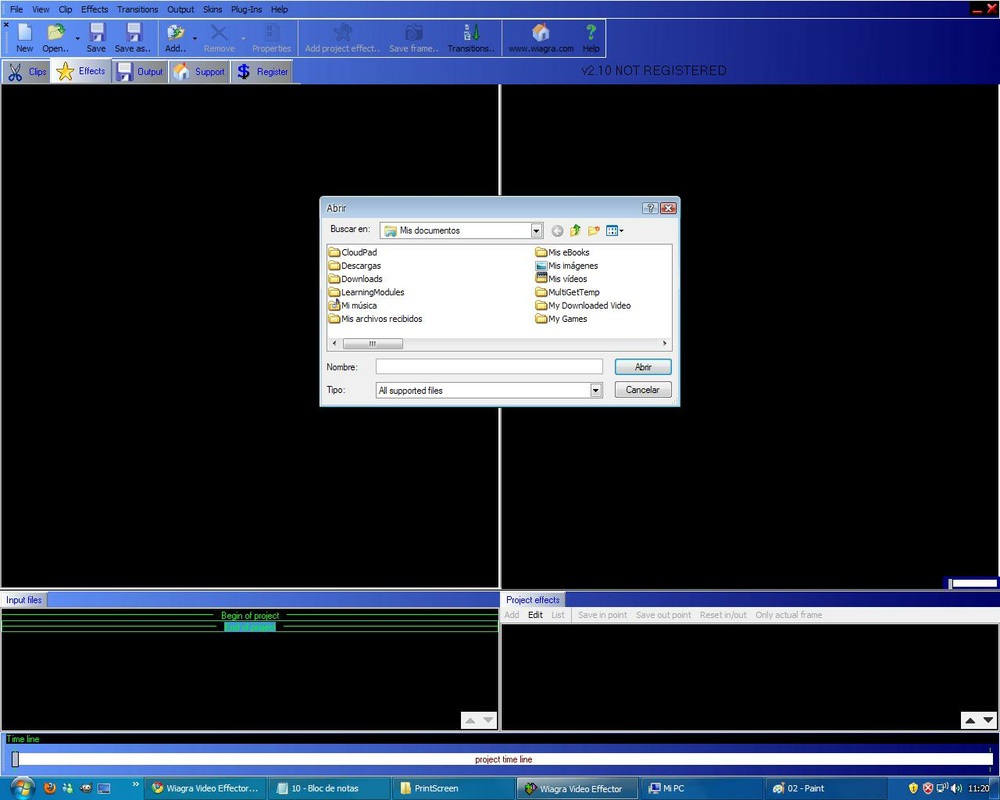Switch to the Output tab
1000x800 pixels.
point(140,71)
